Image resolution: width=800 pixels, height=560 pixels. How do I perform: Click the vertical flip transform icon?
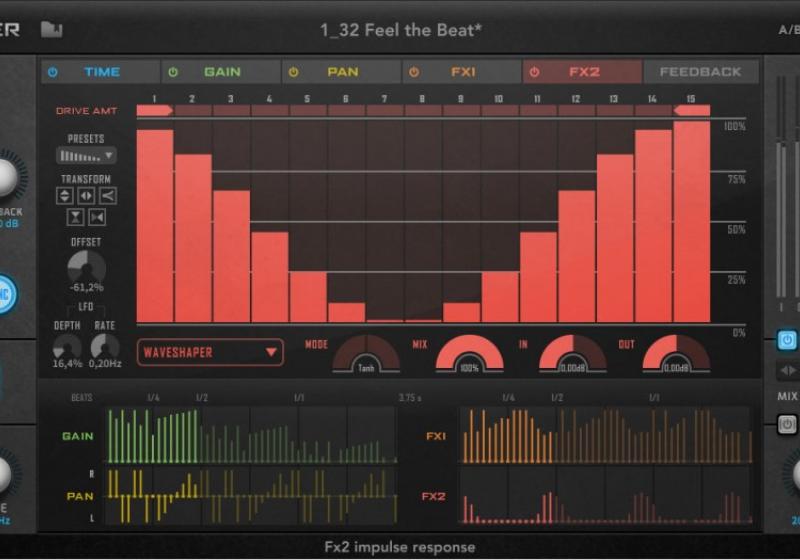pos(65,195)
